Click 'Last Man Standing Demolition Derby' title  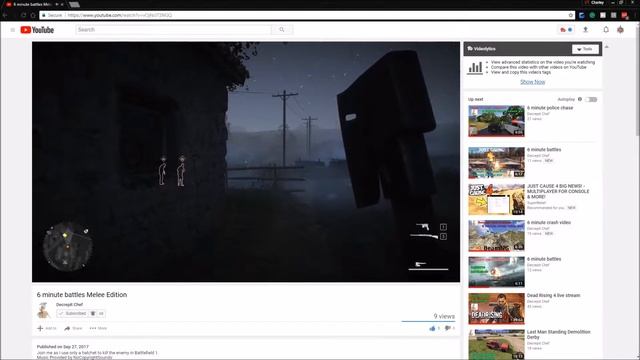pos(558,334)
